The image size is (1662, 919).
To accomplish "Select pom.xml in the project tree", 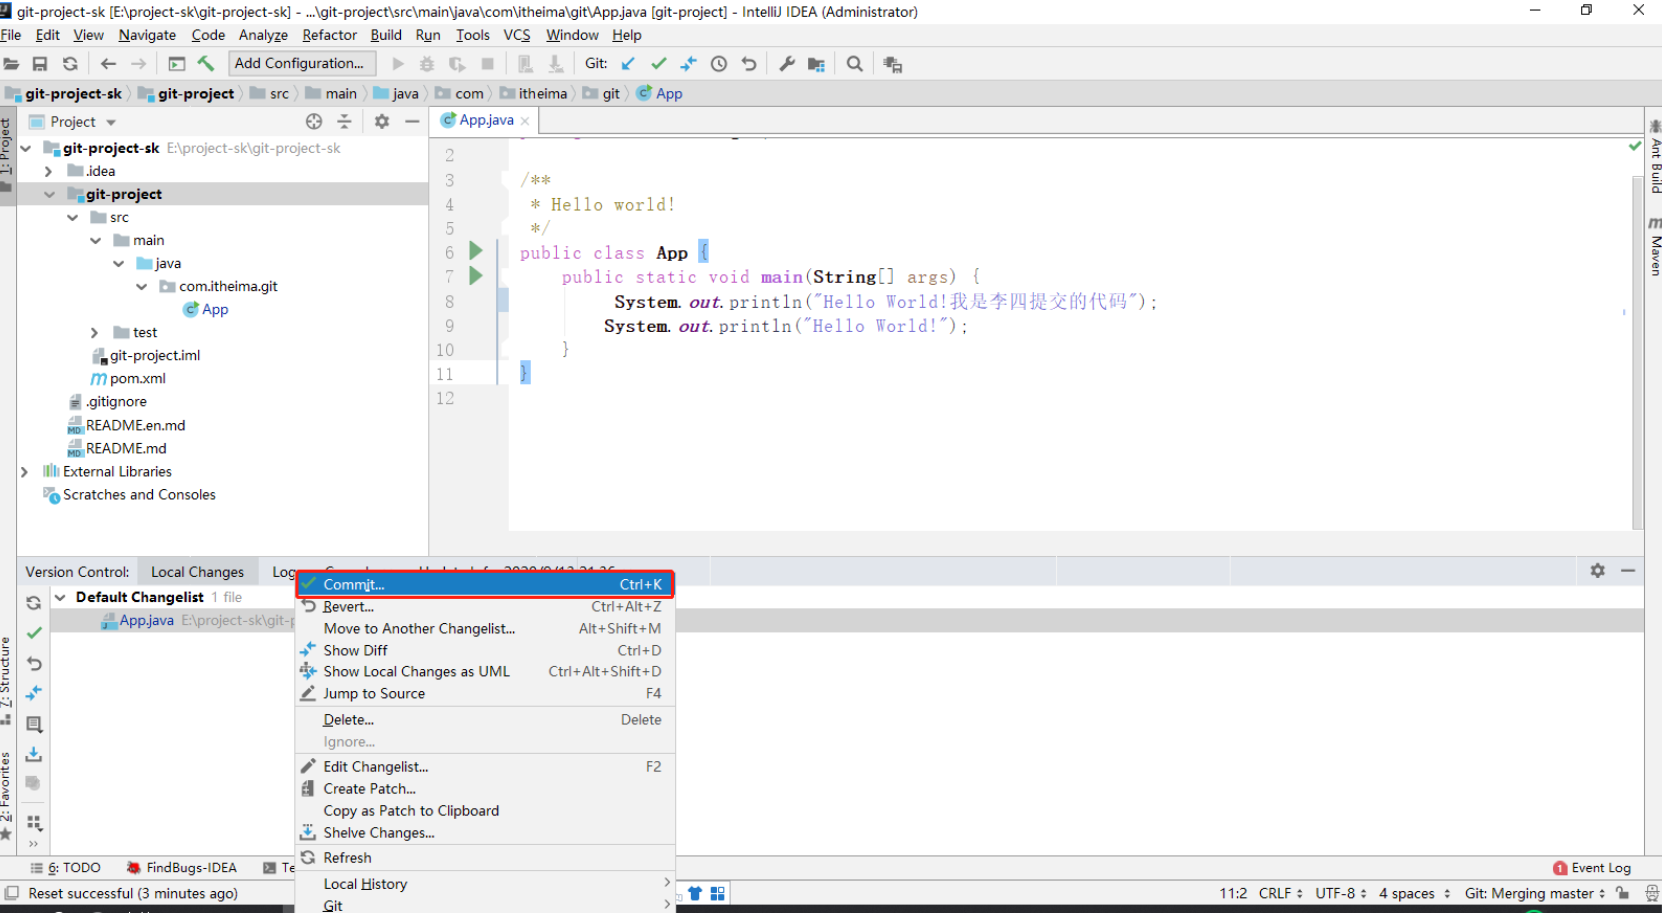I will coord(137,379).
